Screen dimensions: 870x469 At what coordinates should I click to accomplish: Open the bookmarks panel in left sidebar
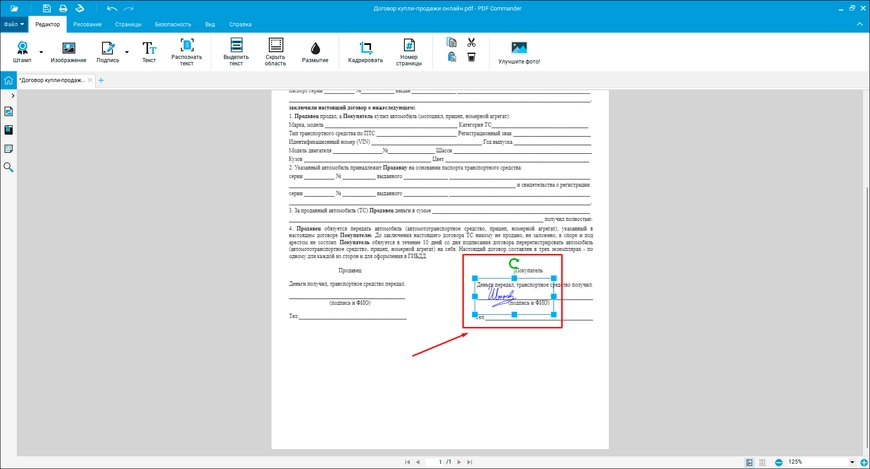click(8, 130)
